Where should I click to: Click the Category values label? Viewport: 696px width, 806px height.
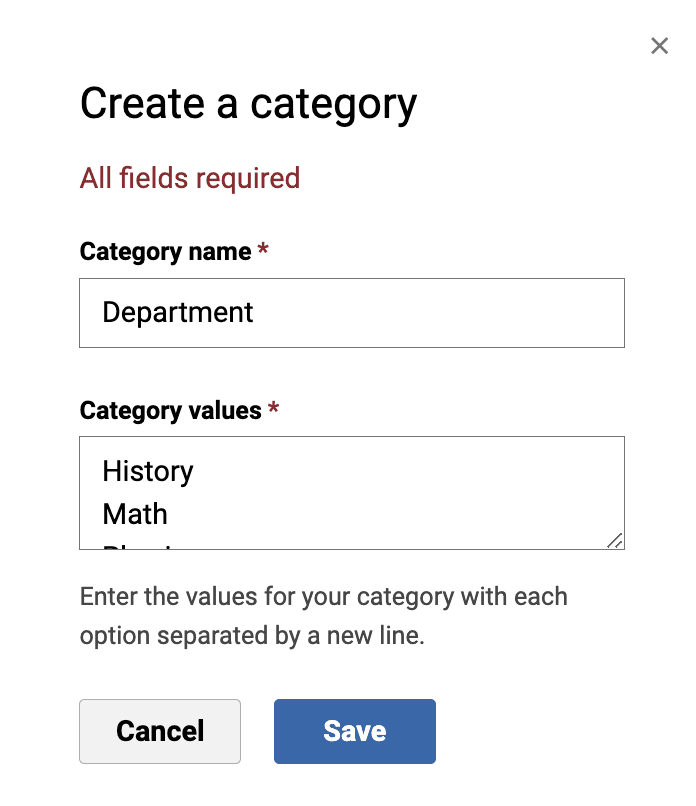coord(170,410)
